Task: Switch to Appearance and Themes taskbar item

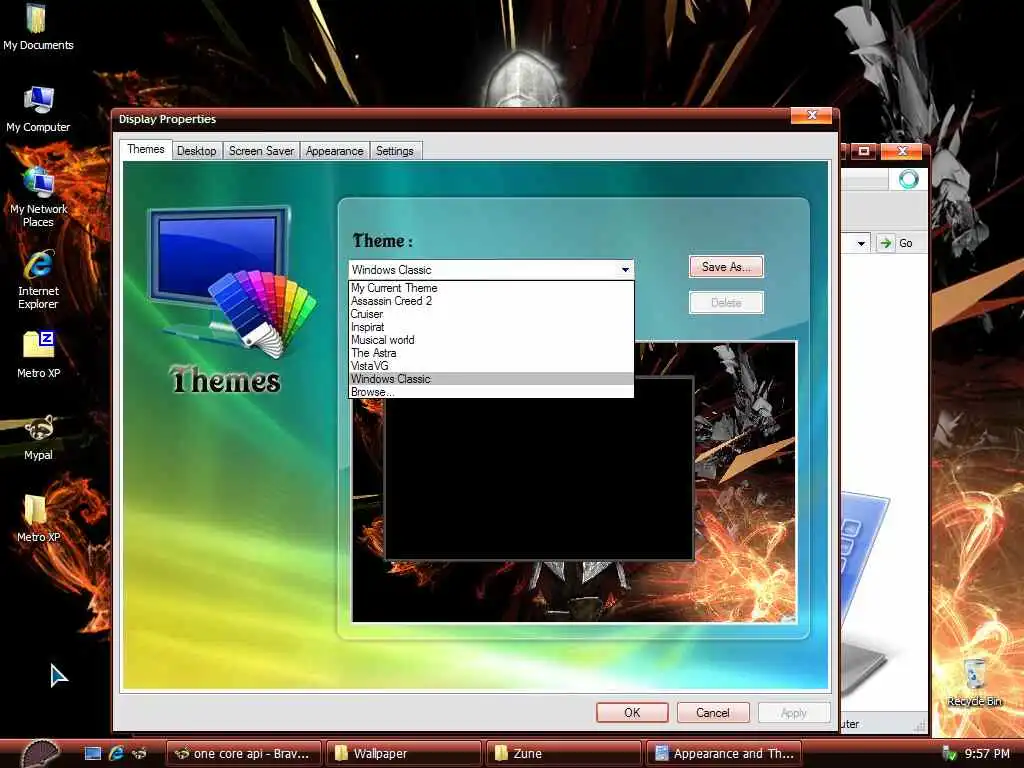Action: (x=724, y=754)
